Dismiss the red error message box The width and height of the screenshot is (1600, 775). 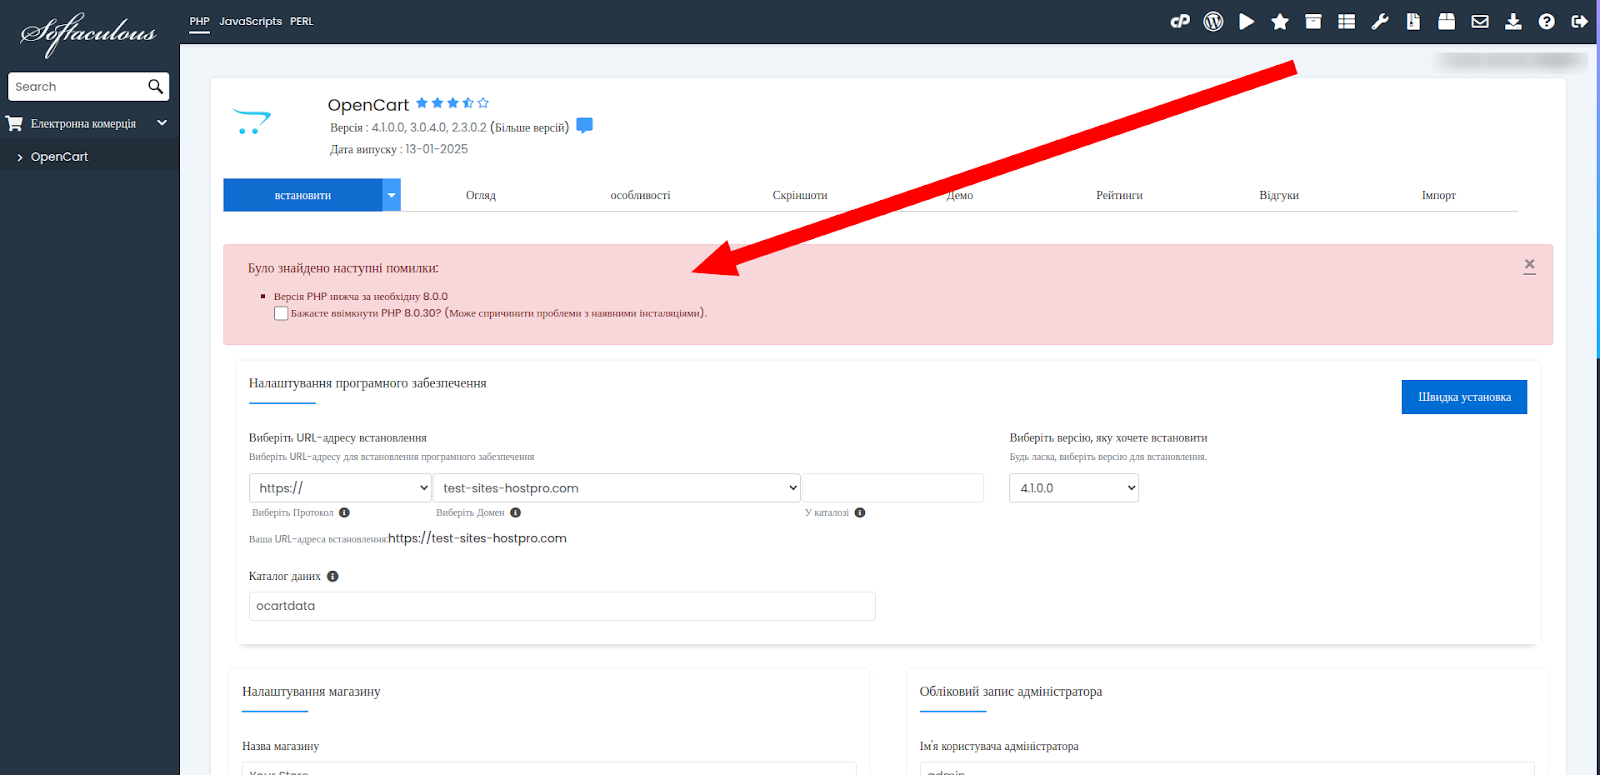pos(1529,265)
